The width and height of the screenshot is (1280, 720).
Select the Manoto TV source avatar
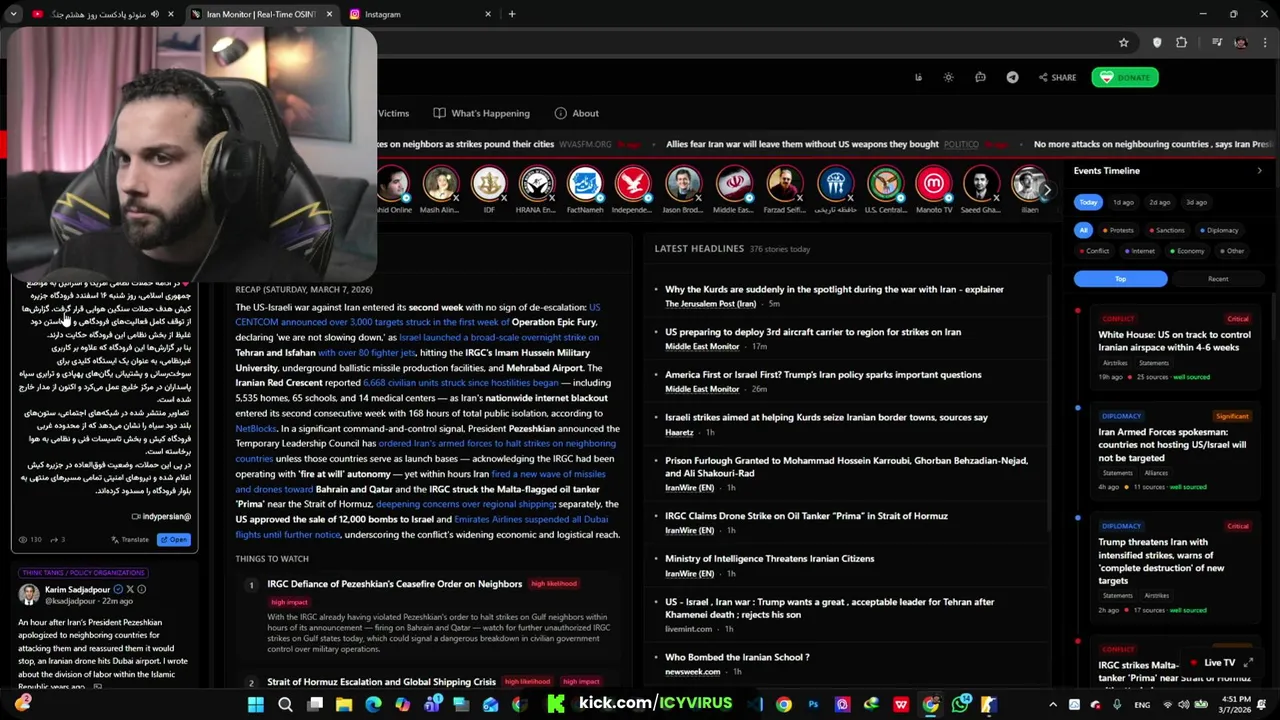click(934, 184)
